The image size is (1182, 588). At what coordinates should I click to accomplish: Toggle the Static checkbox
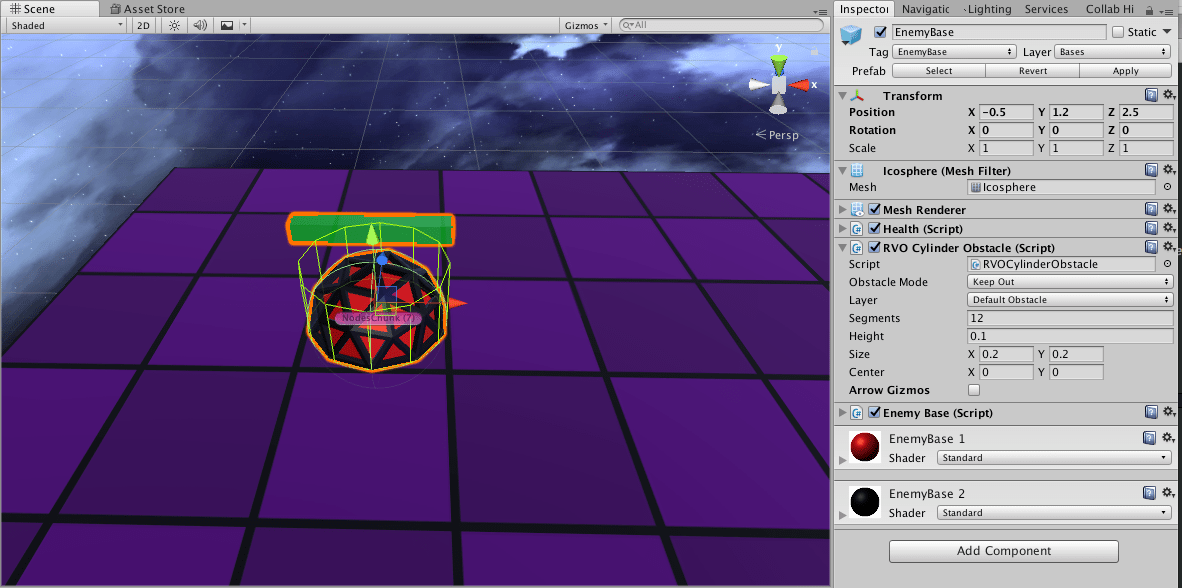[x=1118, y=32]
